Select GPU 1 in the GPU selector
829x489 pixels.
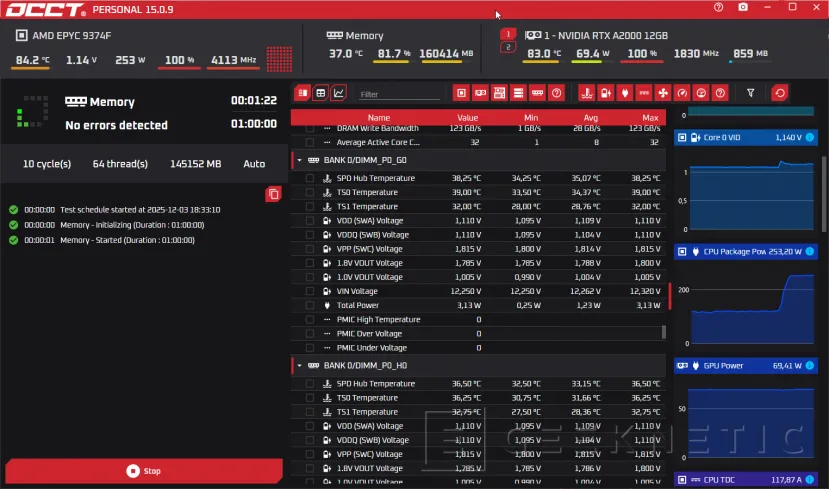coord(508,34)
